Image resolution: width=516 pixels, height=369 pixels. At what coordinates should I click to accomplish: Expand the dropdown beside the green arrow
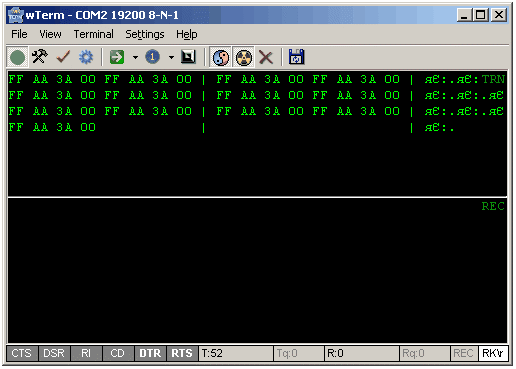(x=135, y=57)
